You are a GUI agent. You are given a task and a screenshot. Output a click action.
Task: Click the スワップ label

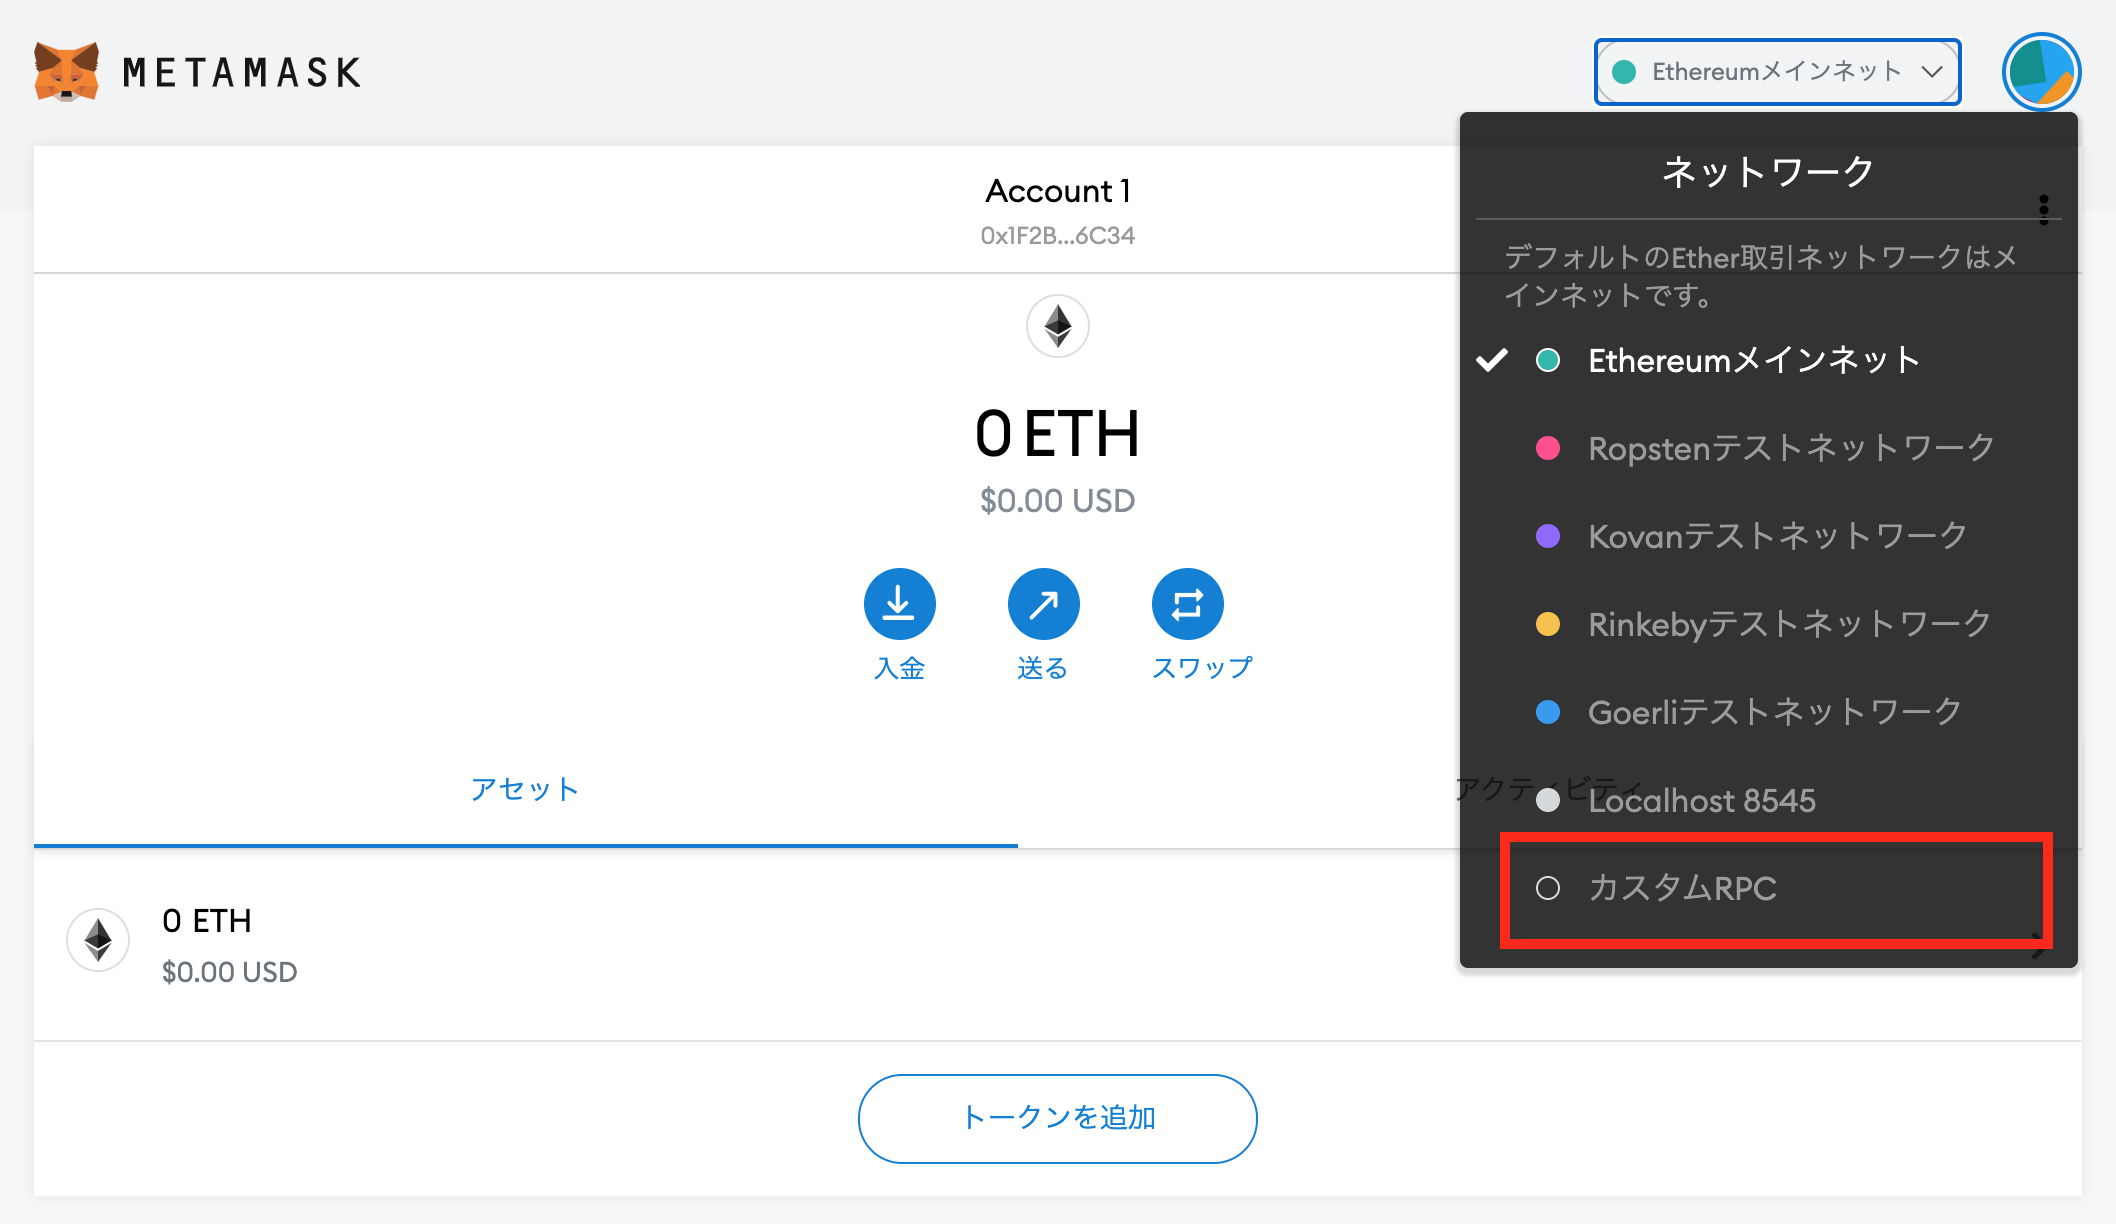[x=1202, y=668]
